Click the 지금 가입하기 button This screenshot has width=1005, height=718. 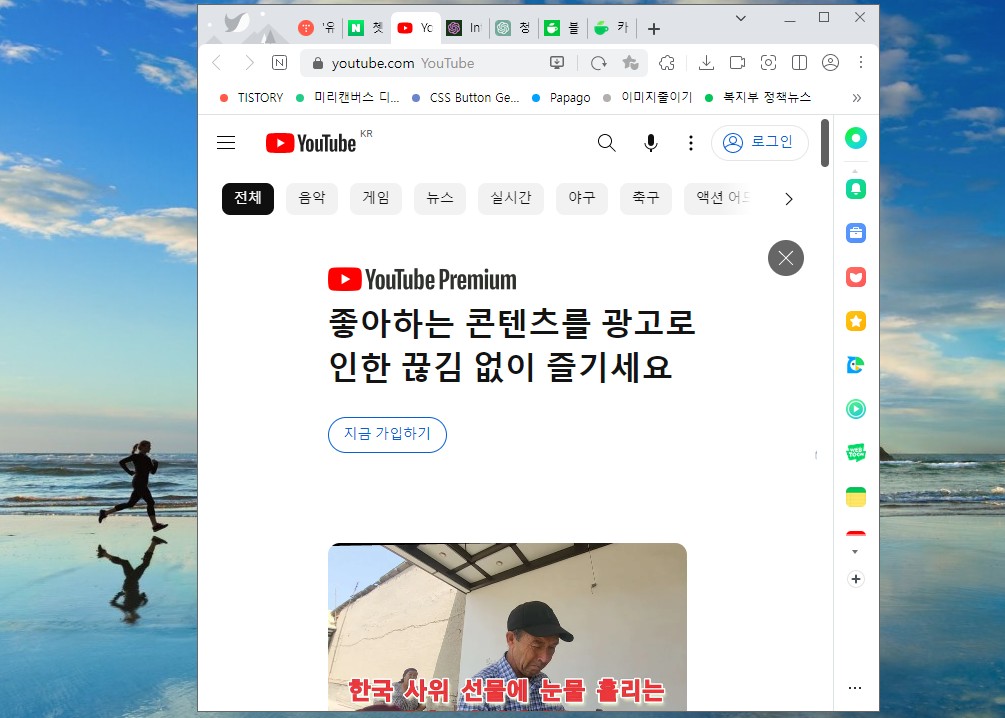click(387, 435)
